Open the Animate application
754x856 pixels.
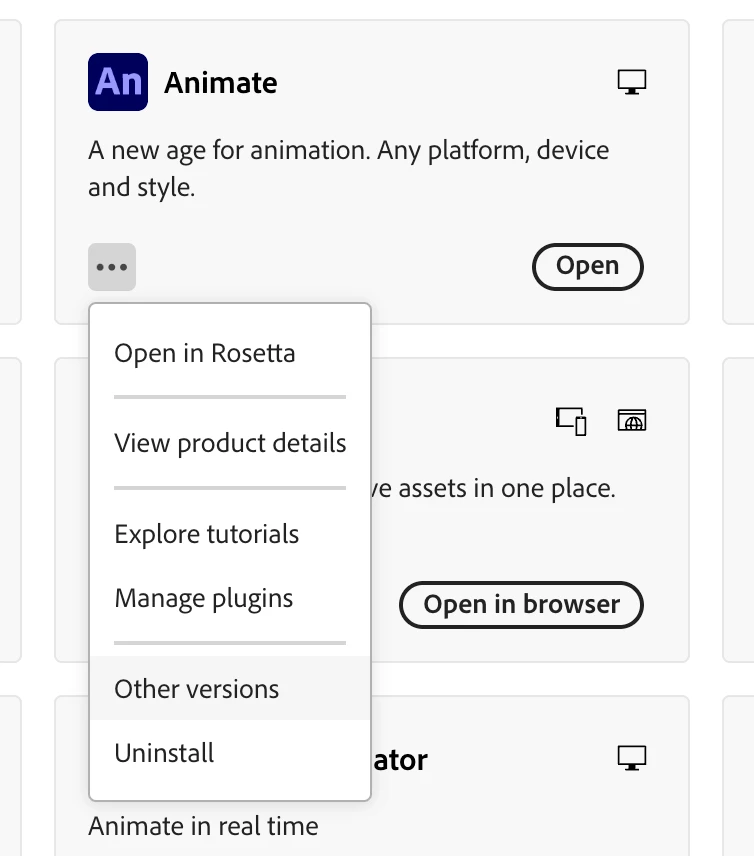click(x=587, y=267)
